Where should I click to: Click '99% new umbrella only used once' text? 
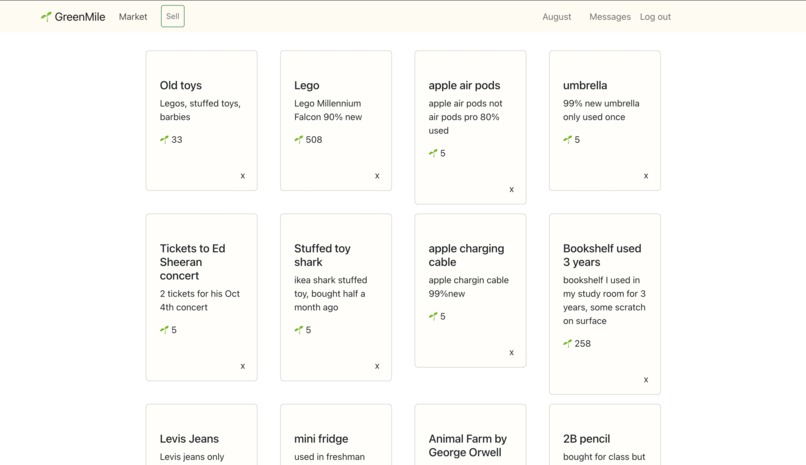pyautogui.click(x=601, y=110)
